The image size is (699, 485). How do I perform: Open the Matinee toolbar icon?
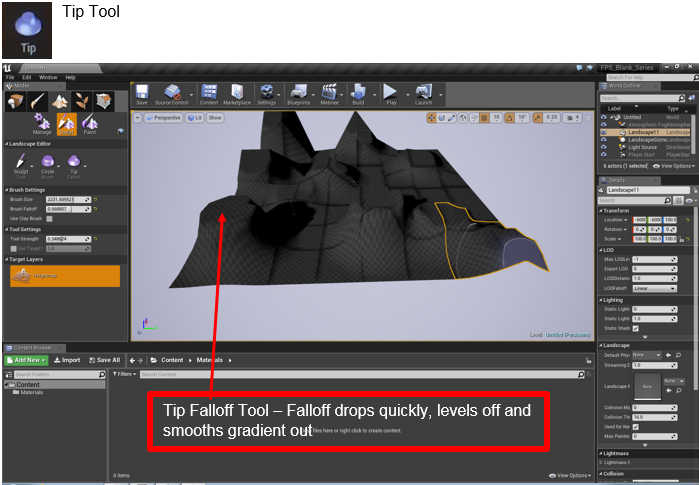click(x=329, y=95)
